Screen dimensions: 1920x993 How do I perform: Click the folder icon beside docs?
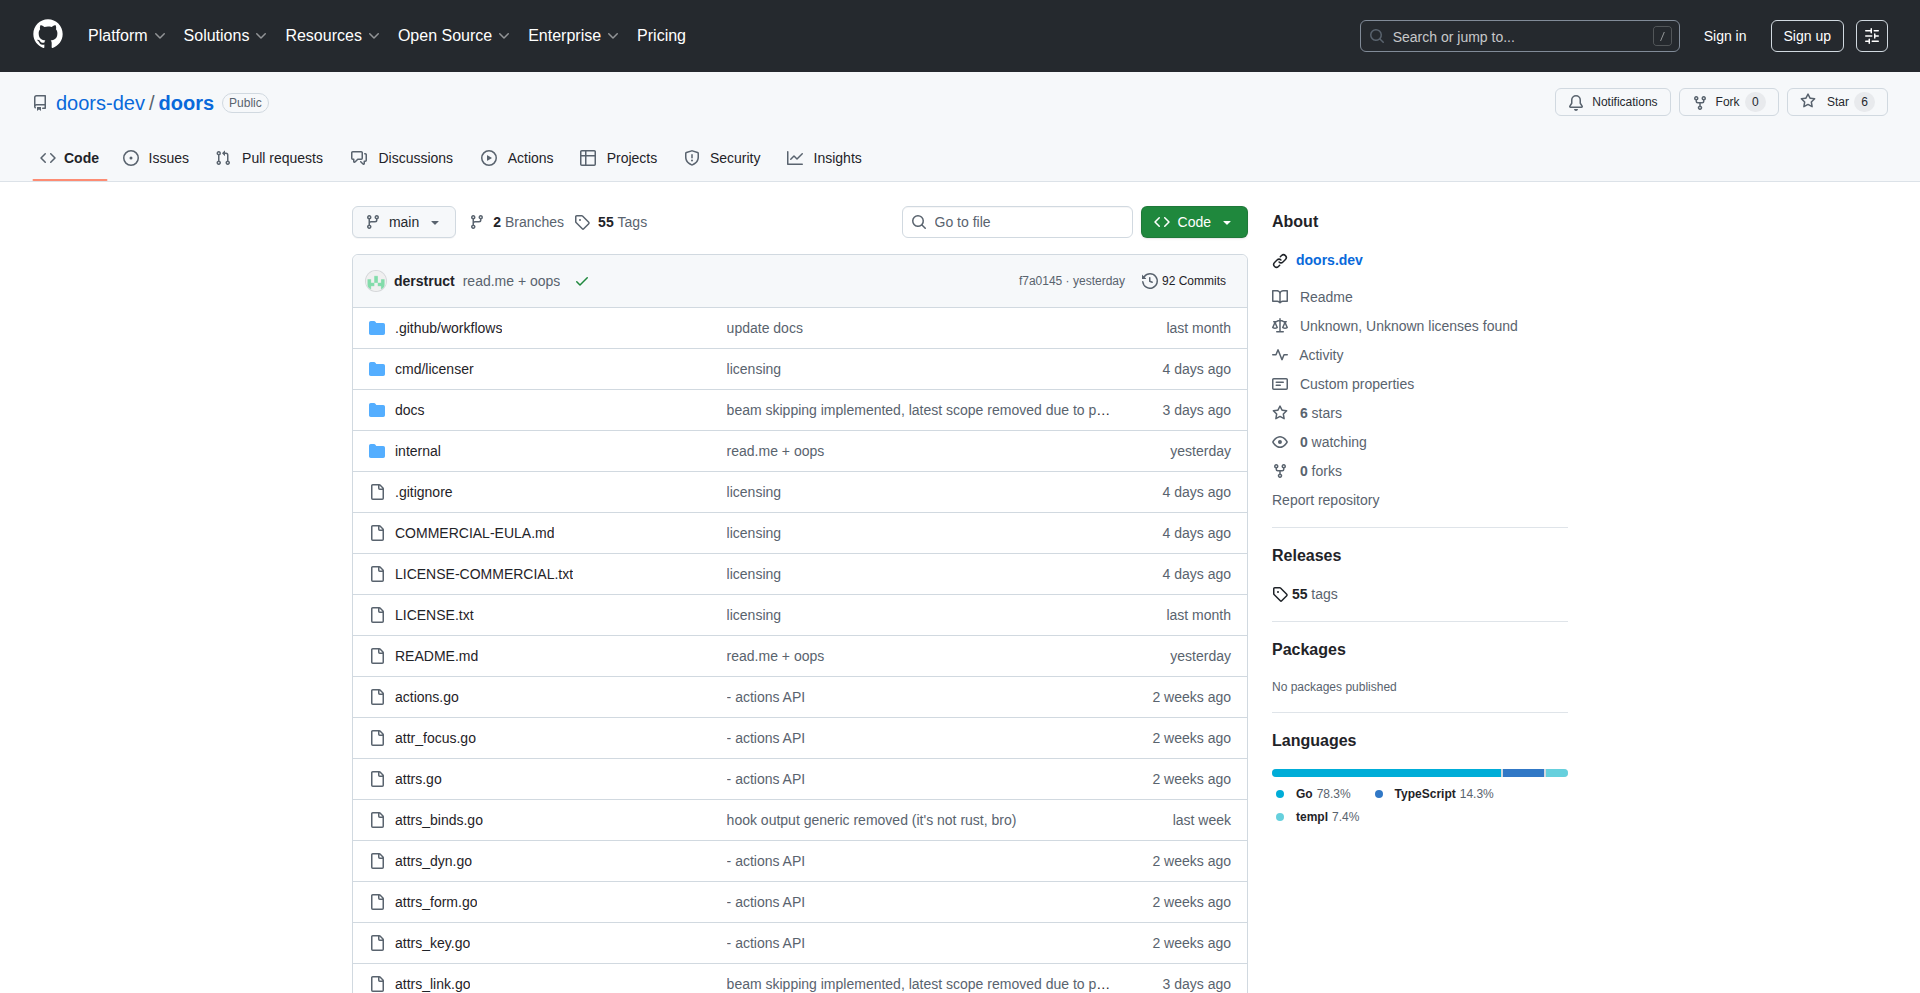tap(377, 410)
